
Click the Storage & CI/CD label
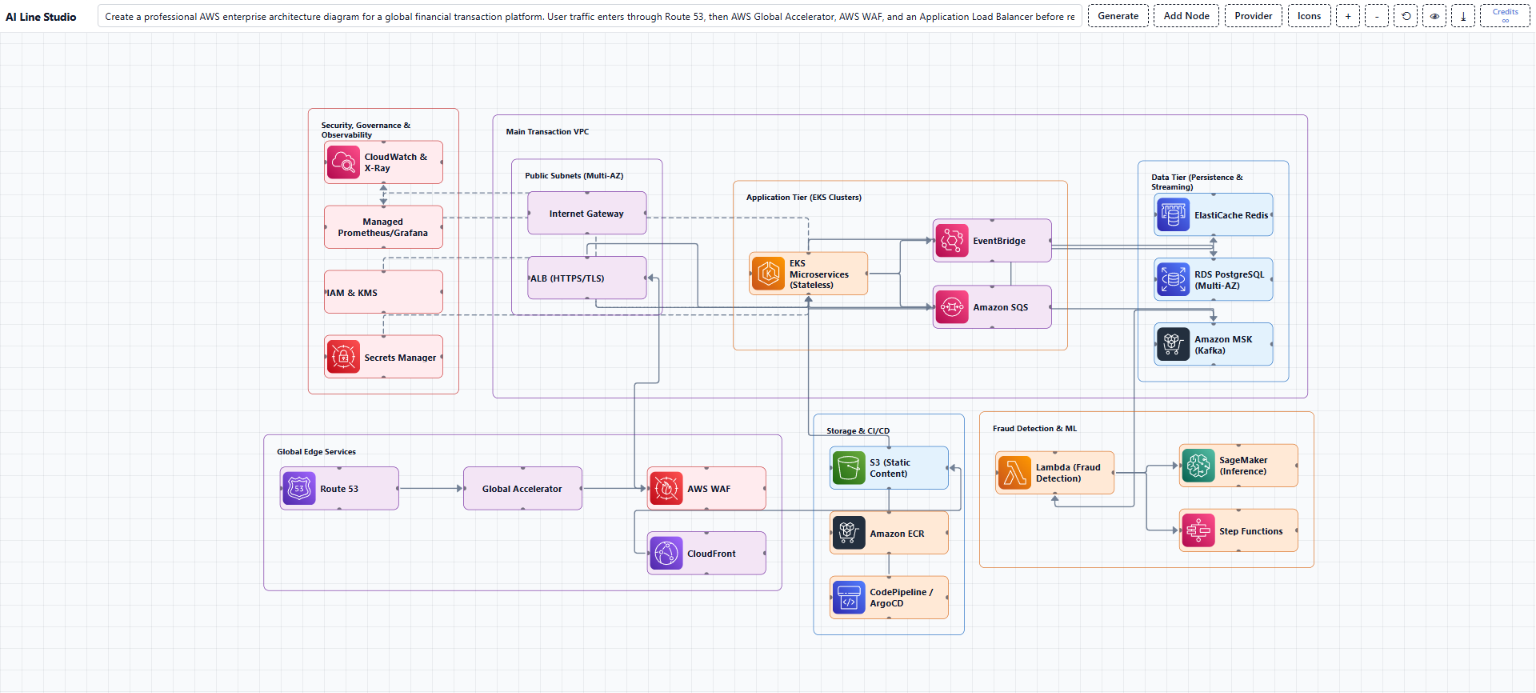coord(858,431)
